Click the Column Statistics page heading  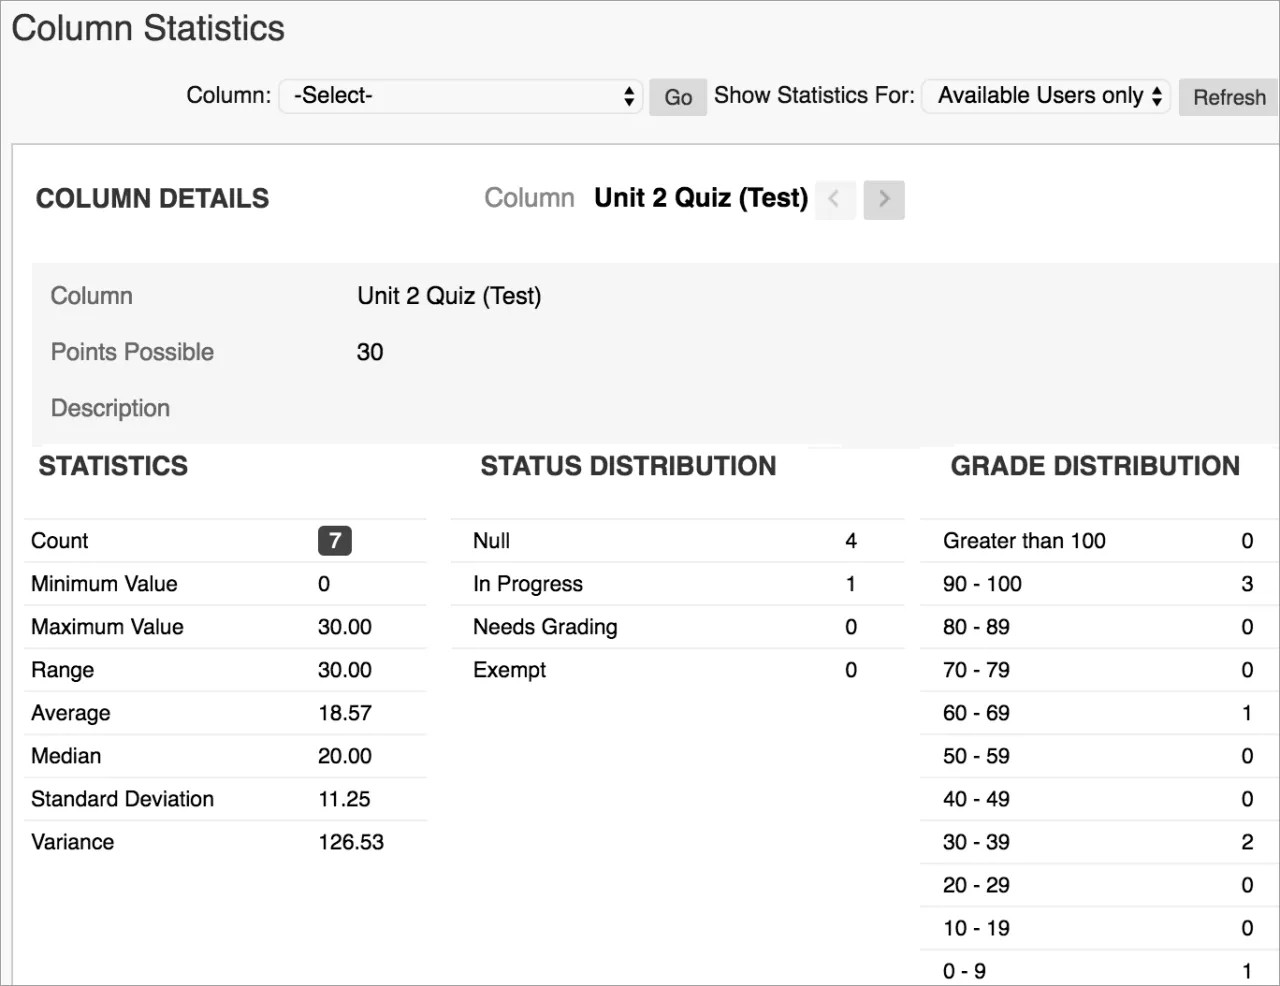click(147, 29)
